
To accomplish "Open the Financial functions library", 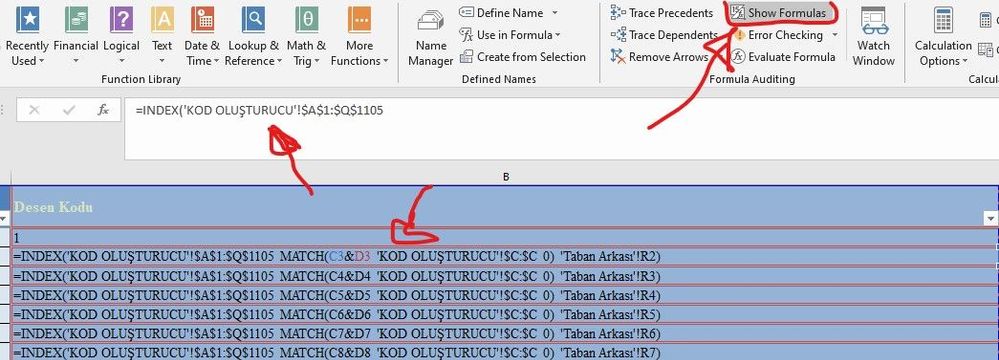I will (x=76, y=35).
